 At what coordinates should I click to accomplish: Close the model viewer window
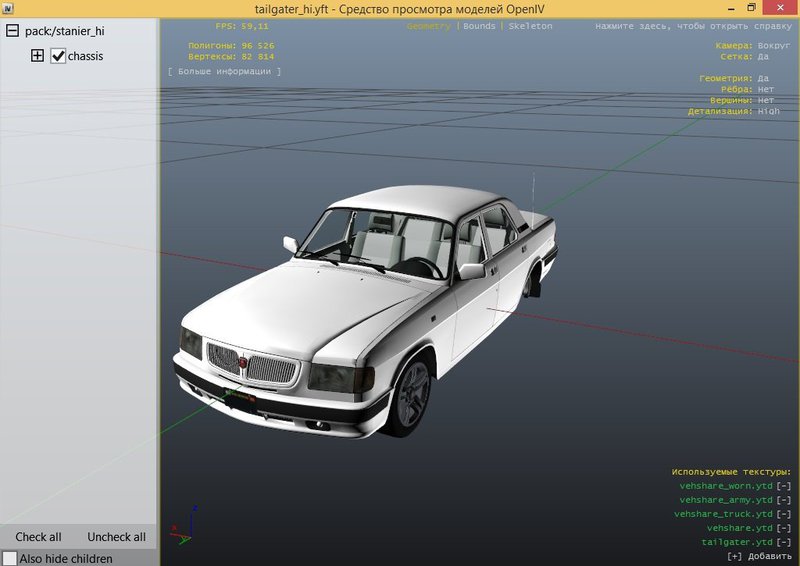pyautogui.click(x=781, y=8)
